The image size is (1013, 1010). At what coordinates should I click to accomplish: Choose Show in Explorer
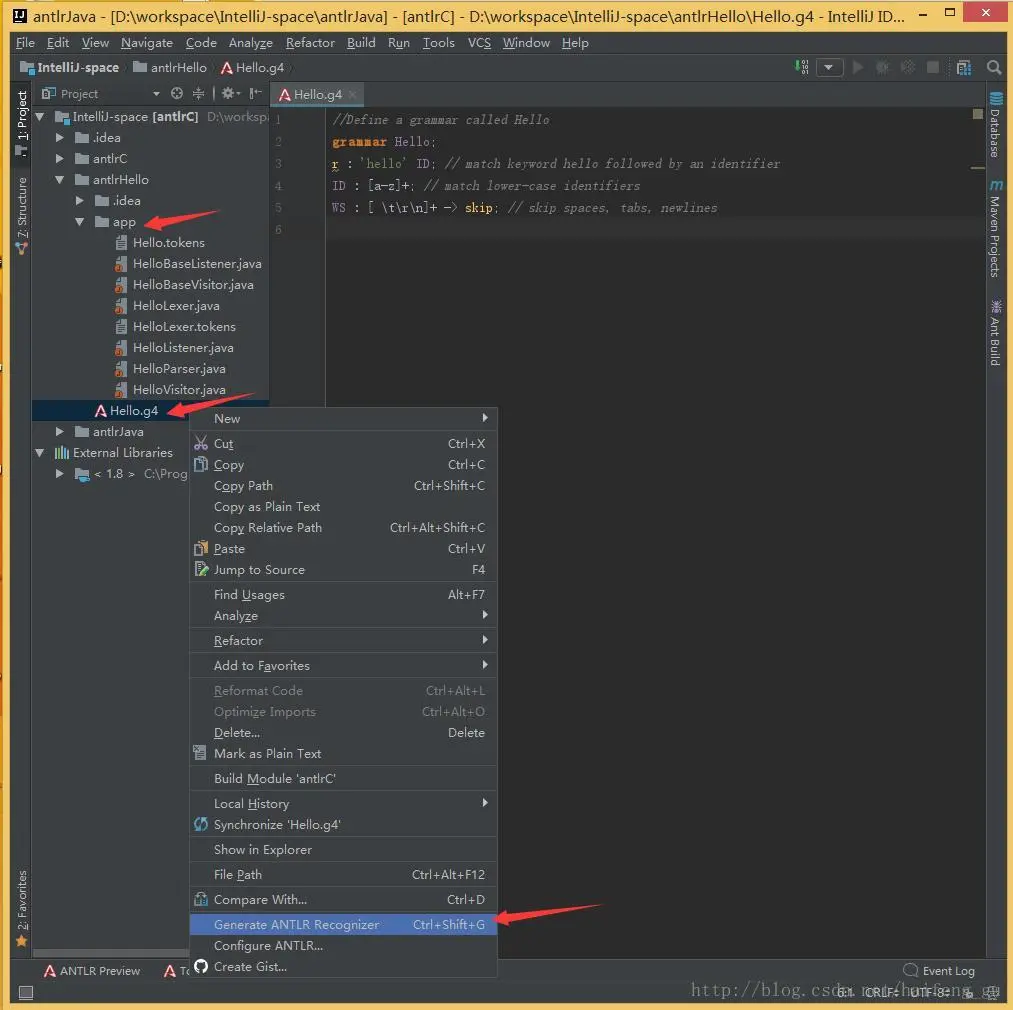tap(343, 850)
